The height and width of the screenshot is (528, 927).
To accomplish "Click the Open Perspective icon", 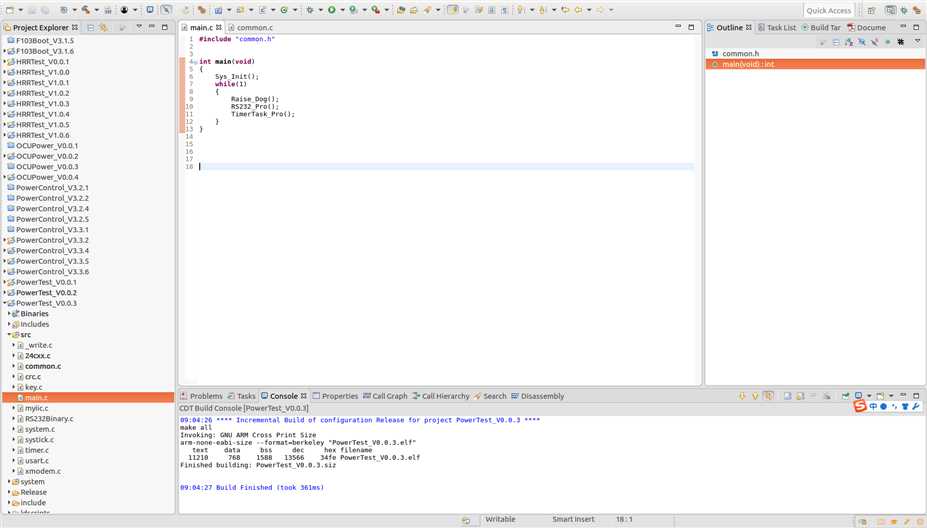I will (x=871, y=10).
